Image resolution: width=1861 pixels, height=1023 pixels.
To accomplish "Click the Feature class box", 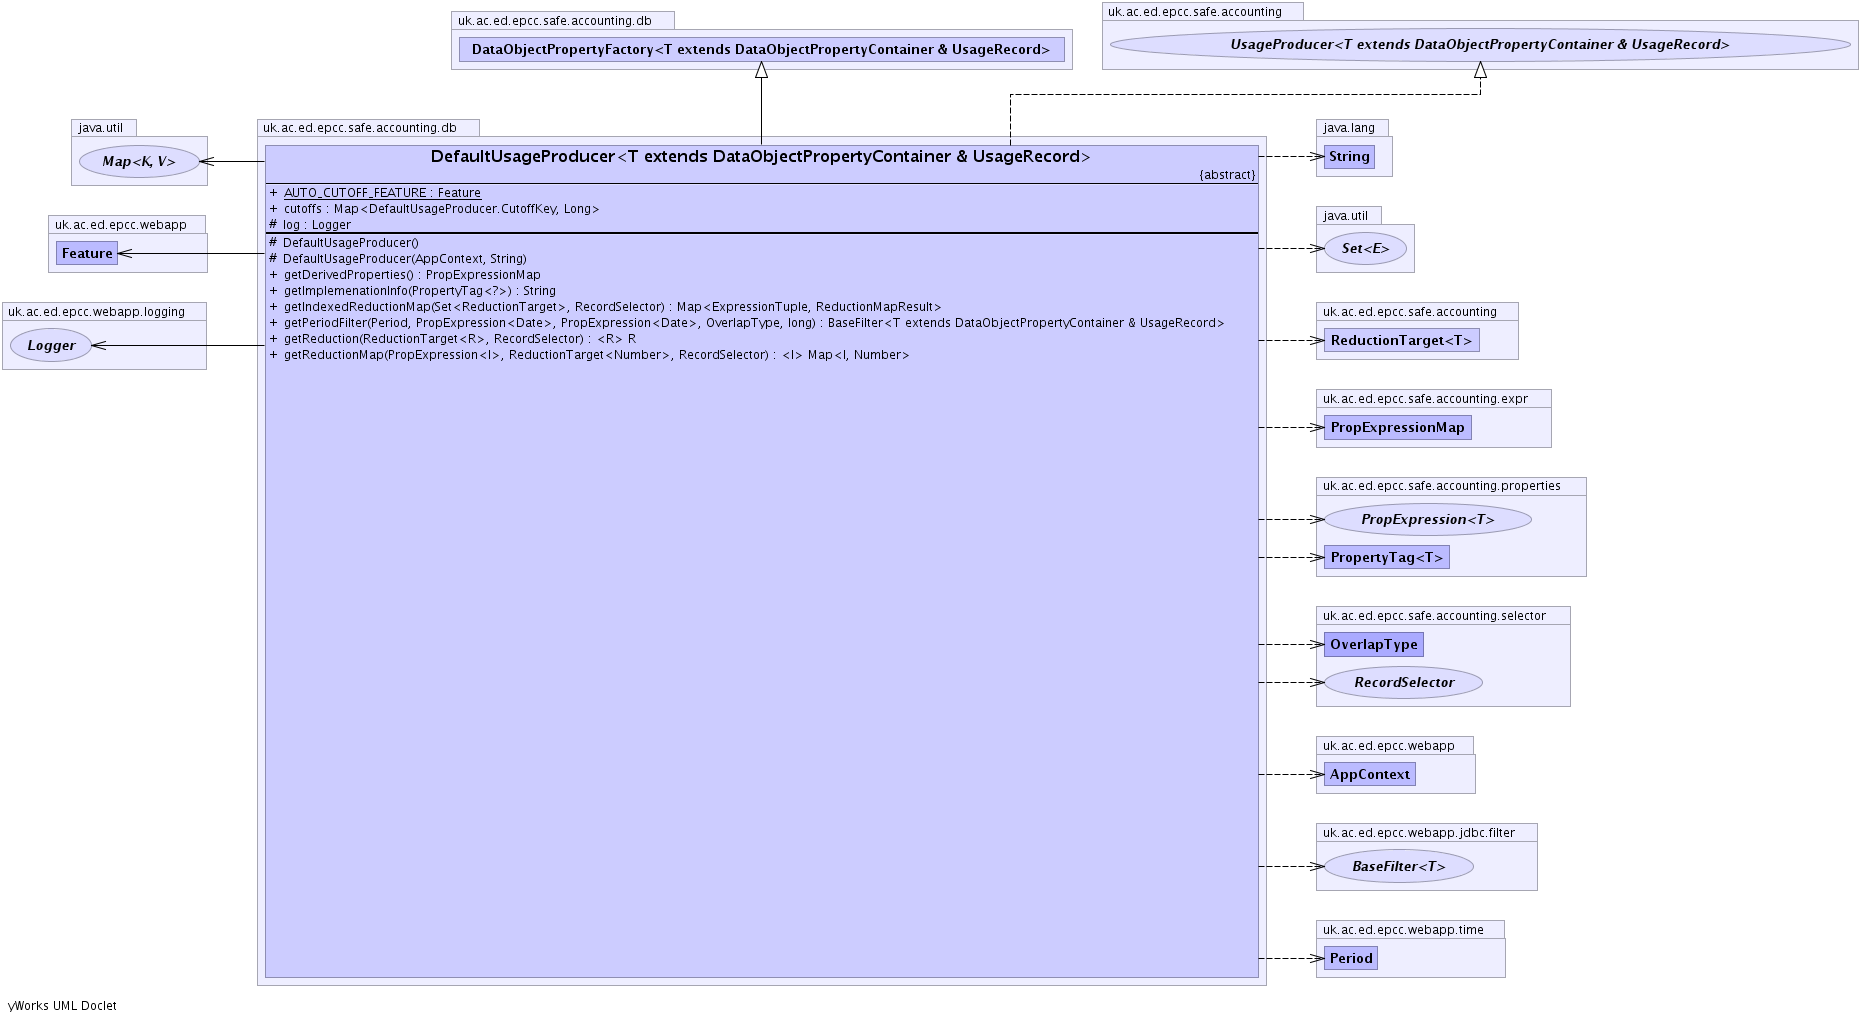I will click(x=87, y=254).
